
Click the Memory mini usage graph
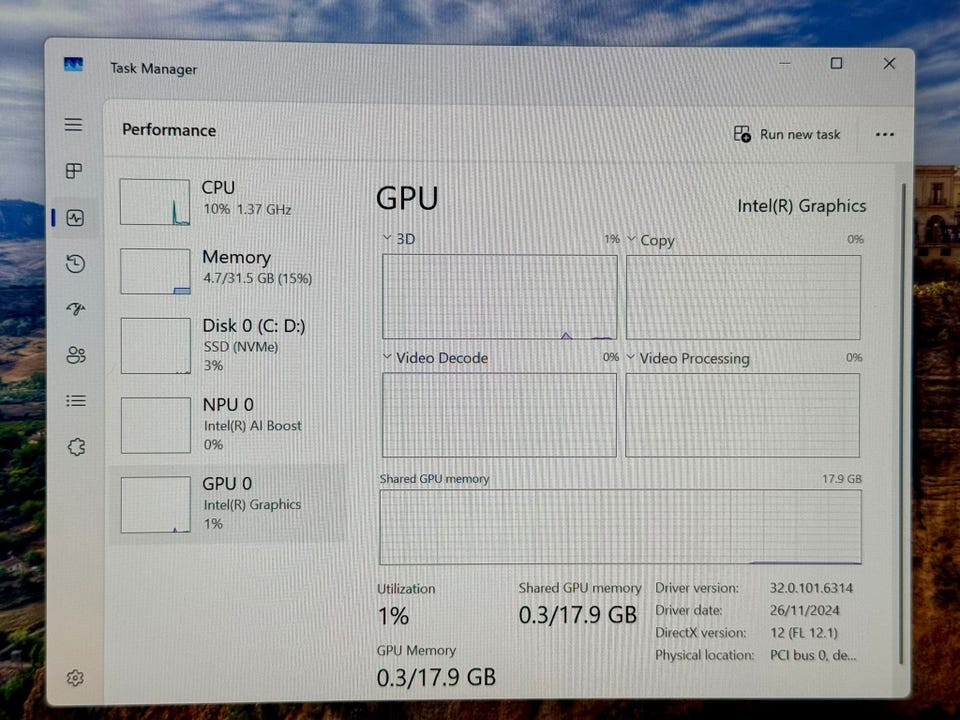coord(156,271)
